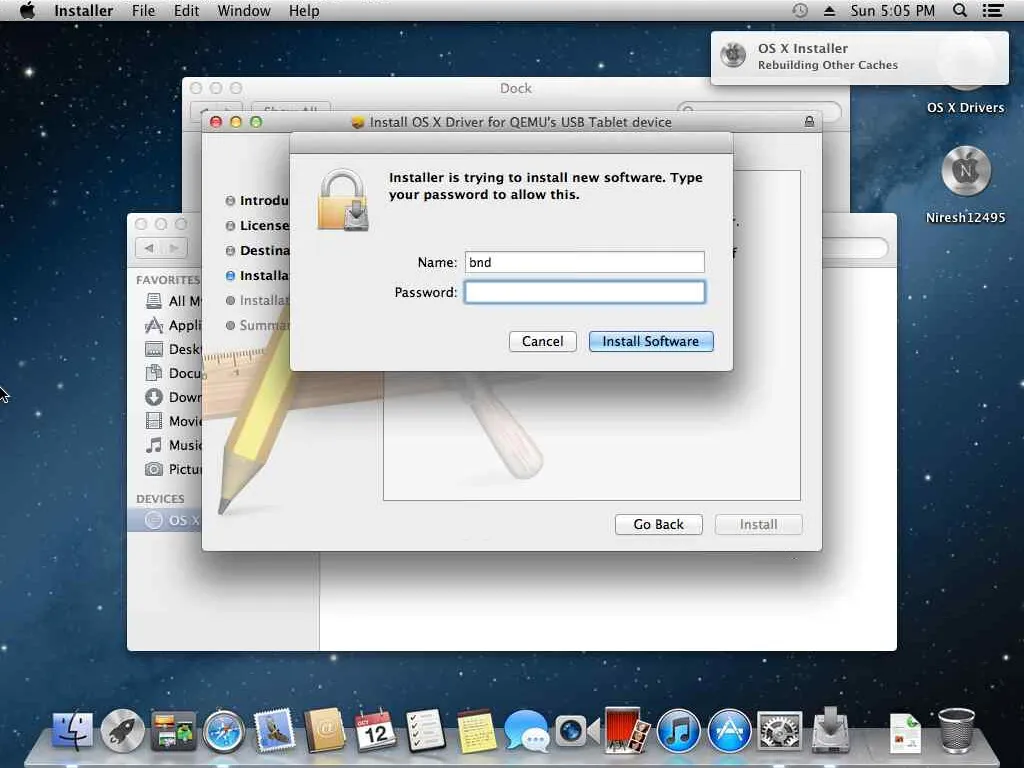Open Contacts address book in Dock
The height and width of the screenshot is (768, 1024).
[x=325, y=729]
